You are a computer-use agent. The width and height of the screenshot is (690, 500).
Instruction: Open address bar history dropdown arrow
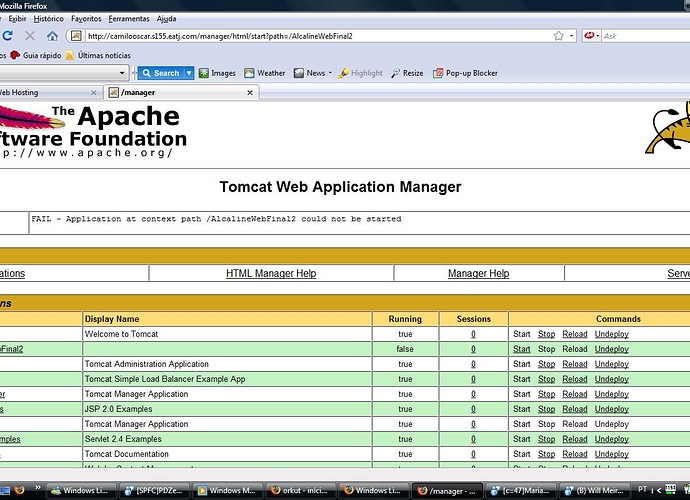(x=571, y=36)
